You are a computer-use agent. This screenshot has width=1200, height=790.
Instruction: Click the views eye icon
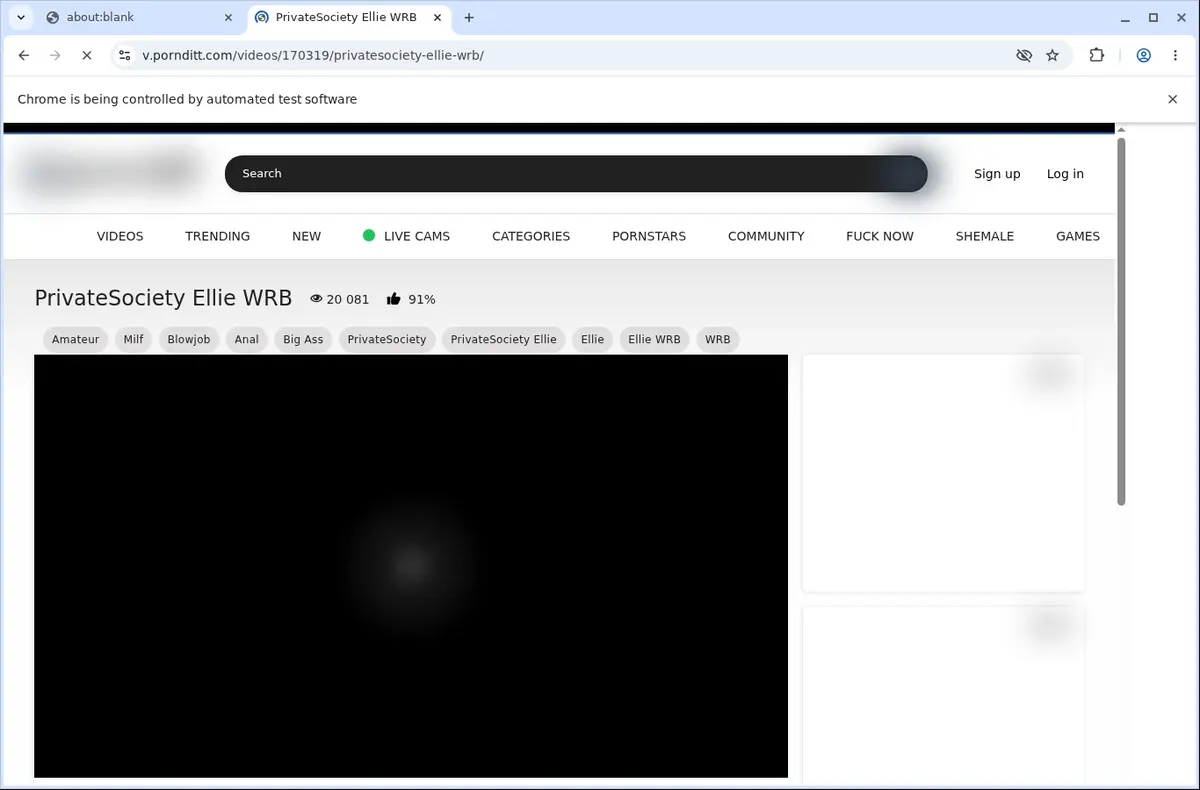click(x=317, y=299)
